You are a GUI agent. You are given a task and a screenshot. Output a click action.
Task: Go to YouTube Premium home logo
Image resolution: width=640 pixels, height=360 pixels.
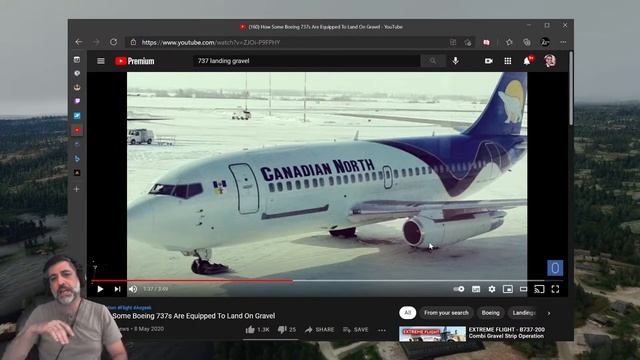135,61
